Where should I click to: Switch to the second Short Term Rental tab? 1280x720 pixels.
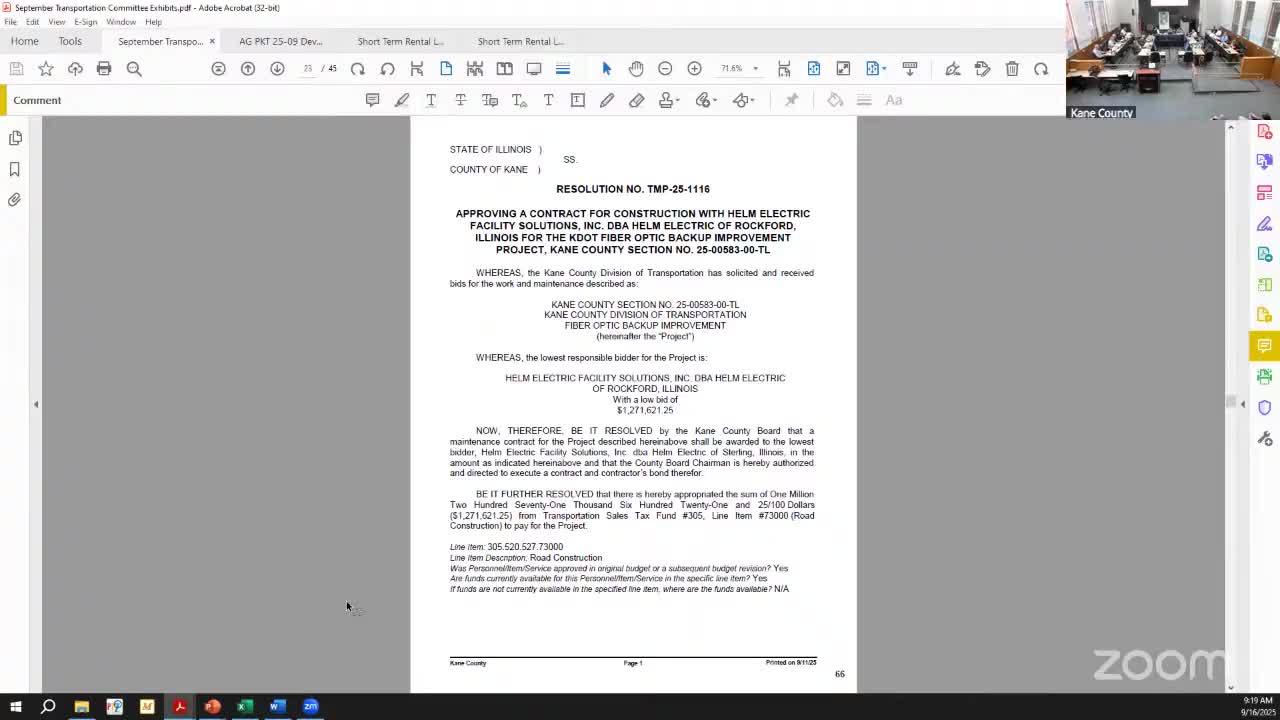pyautogui.click(x=521, y=42)
